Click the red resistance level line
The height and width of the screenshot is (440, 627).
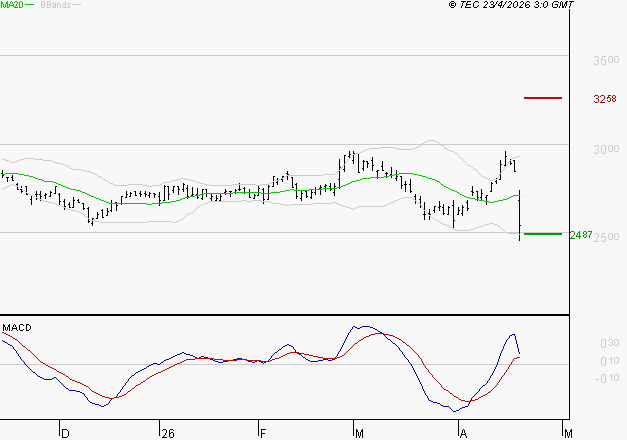(x=543, y=98)
